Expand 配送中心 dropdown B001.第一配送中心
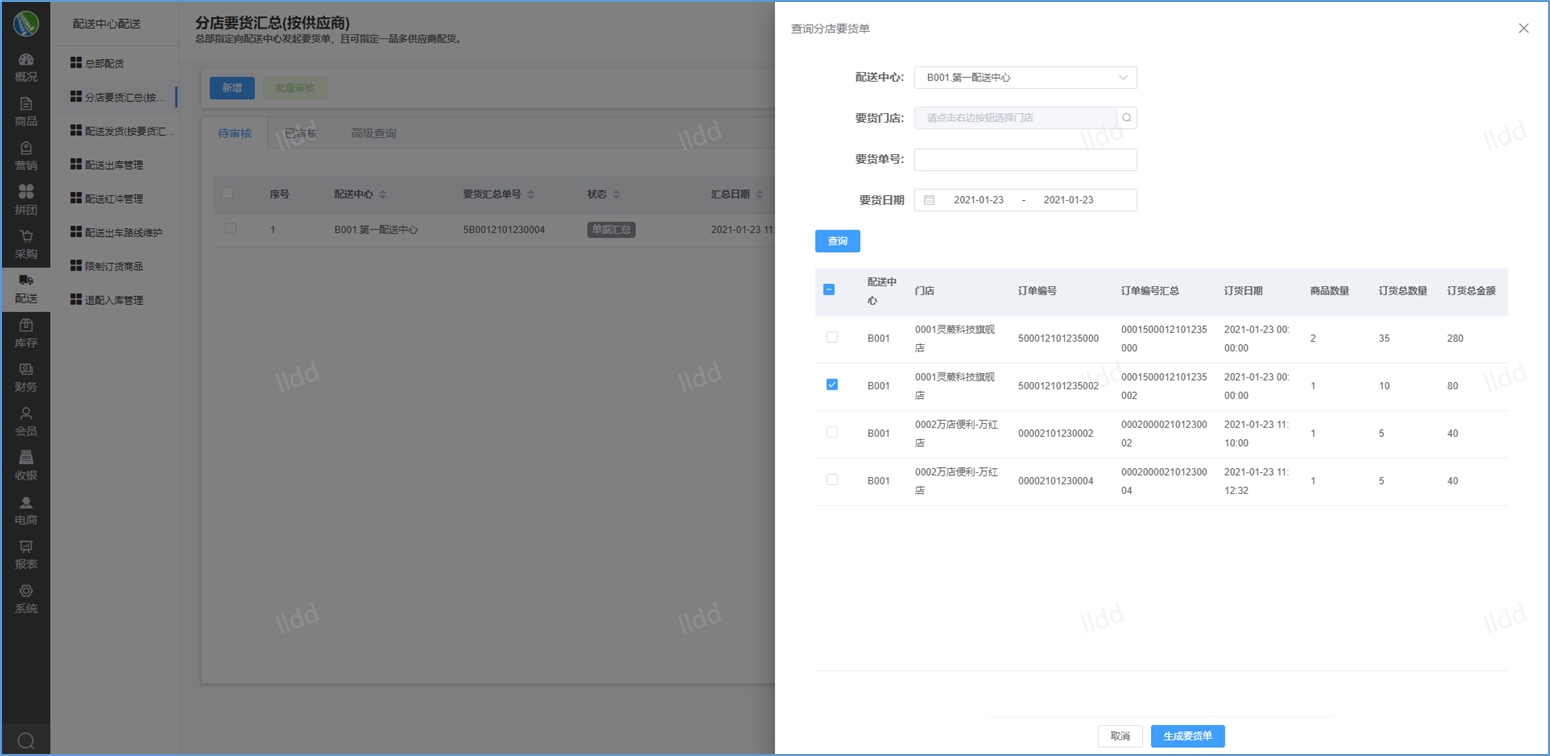This screenshot has height=756, width=1550. tap(1025, 78)
